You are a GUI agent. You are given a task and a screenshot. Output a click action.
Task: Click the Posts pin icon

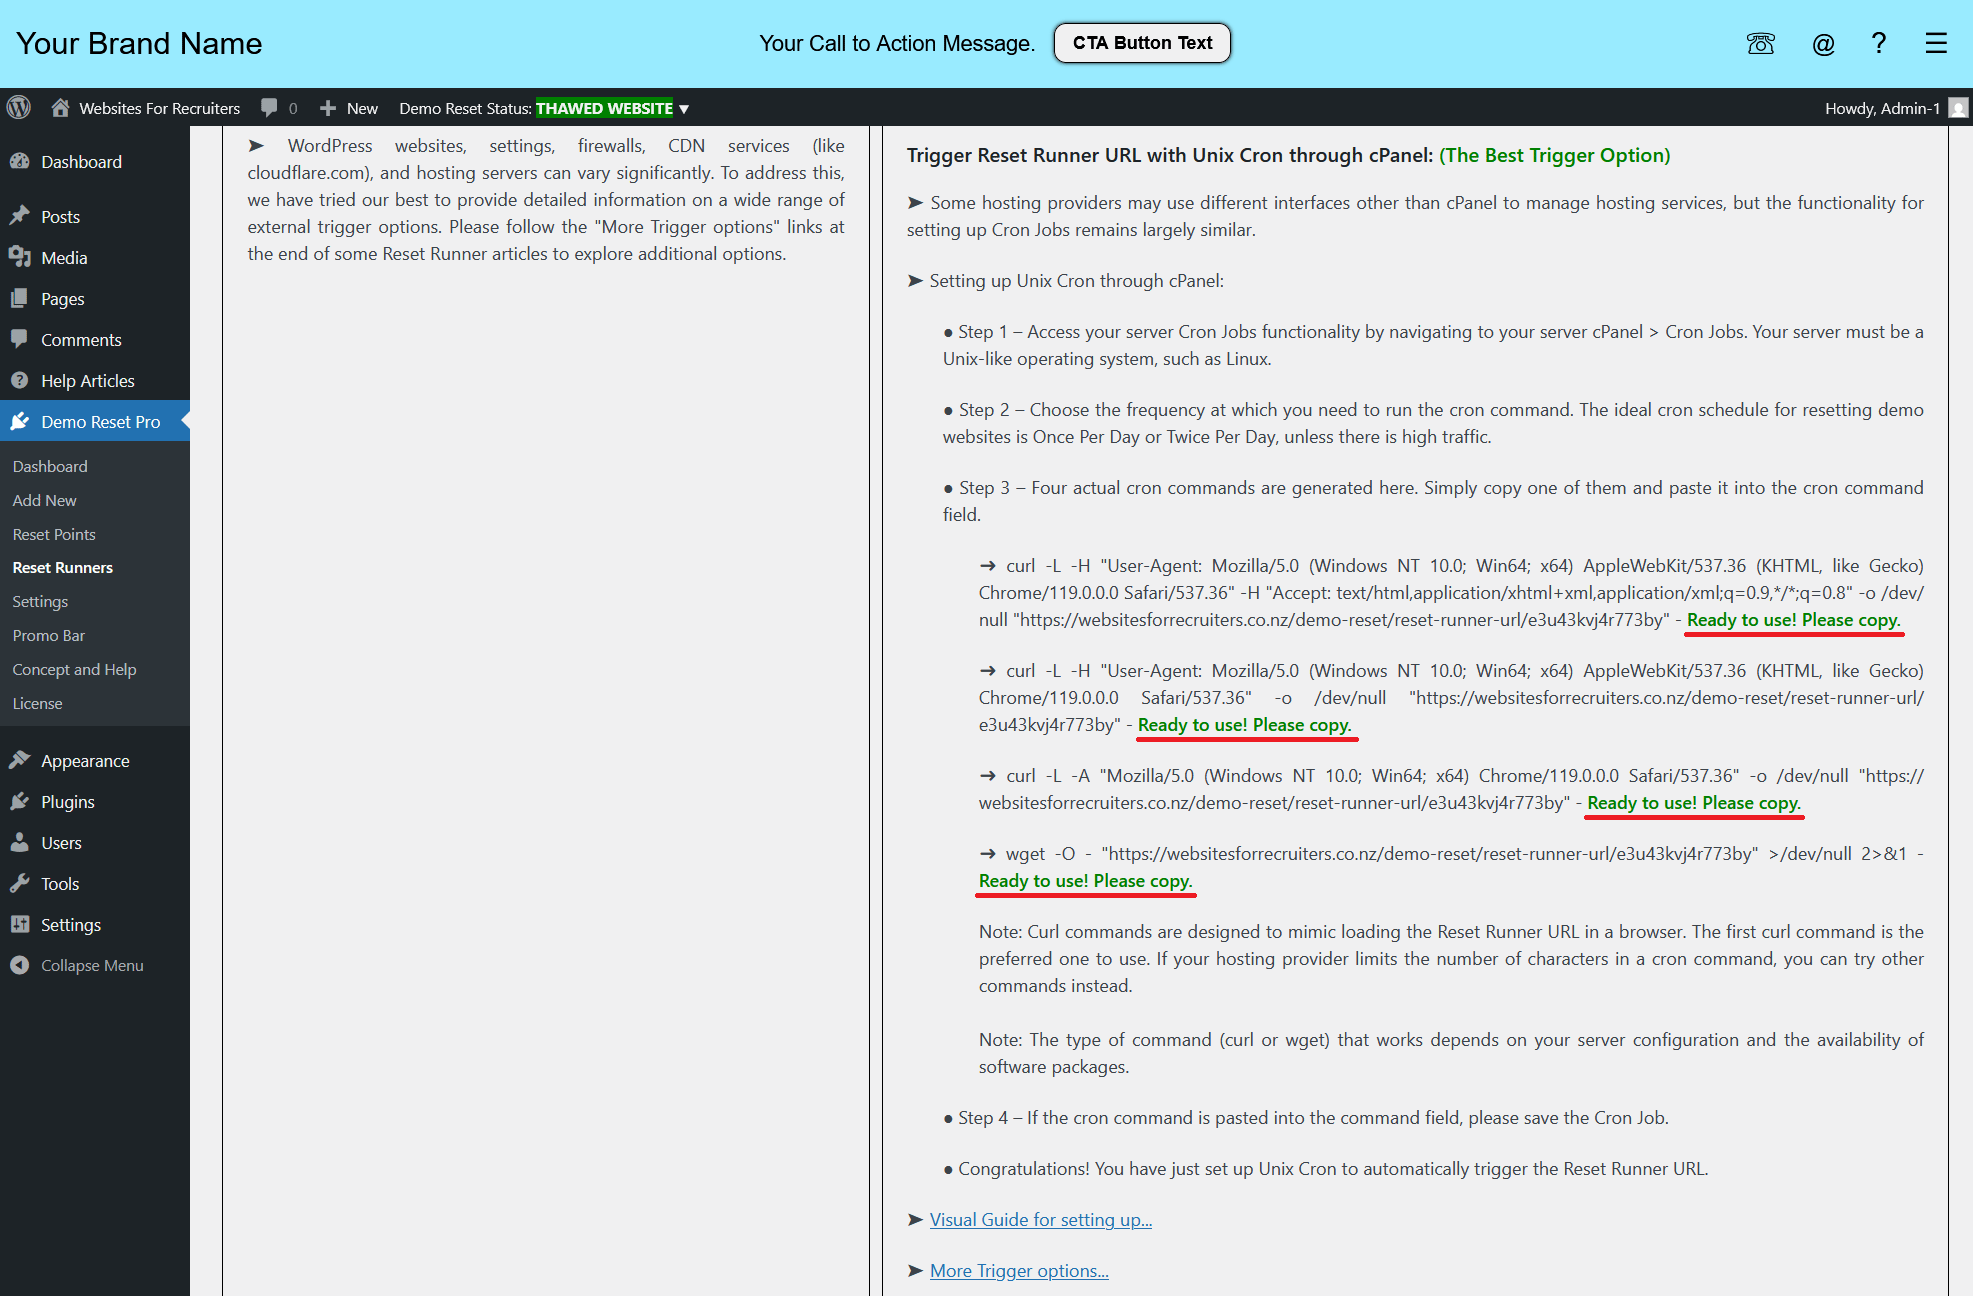click(x=19, y=216)
